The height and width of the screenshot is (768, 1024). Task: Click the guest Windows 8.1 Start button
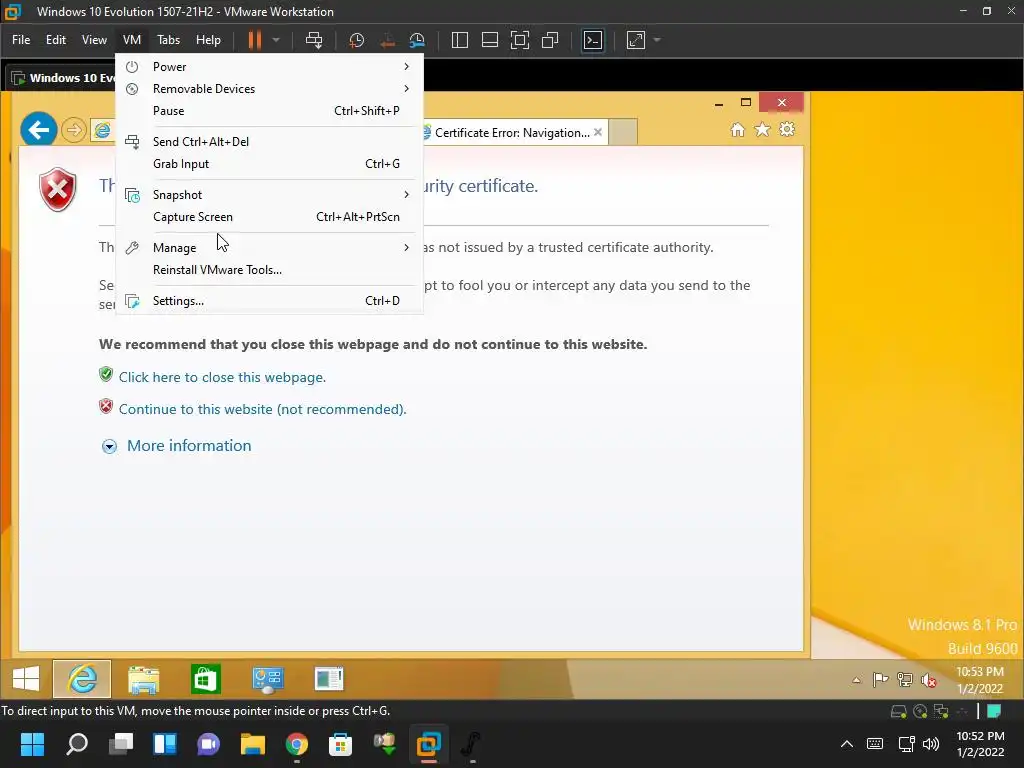pos(26,679)
